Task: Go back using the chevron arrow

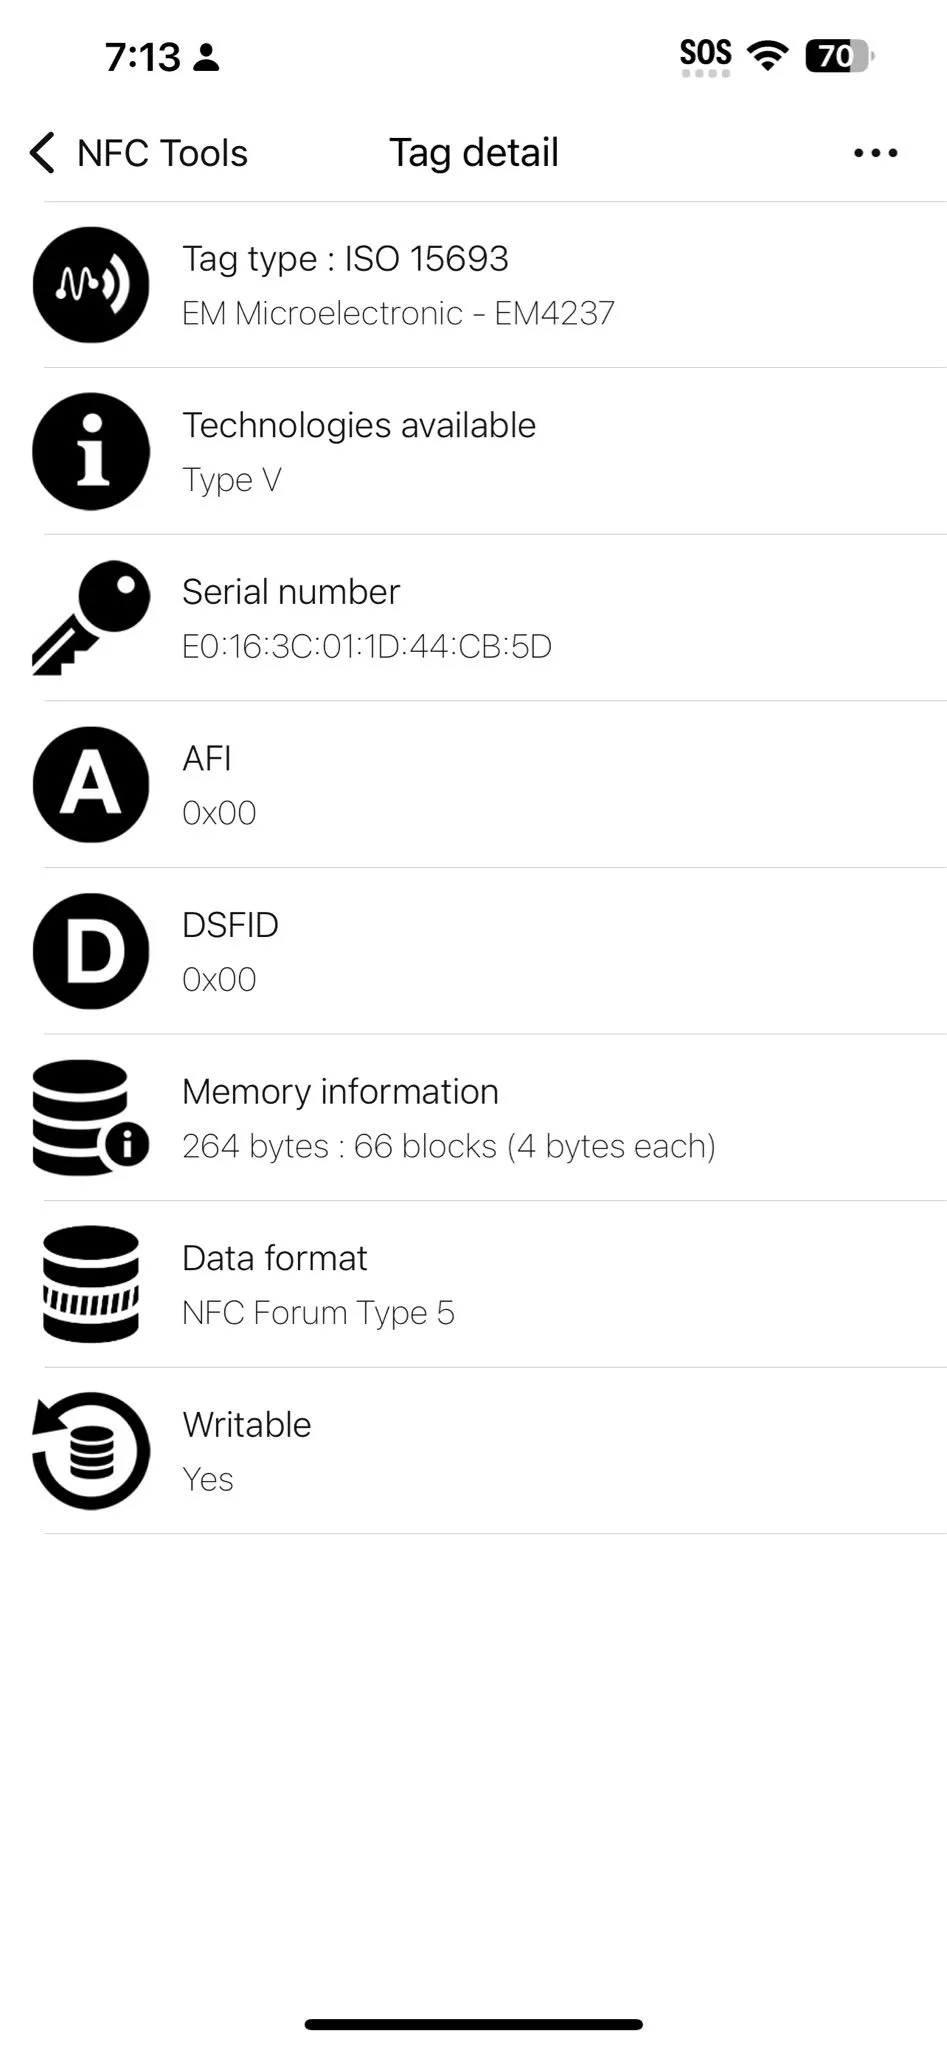Action: 42,153
